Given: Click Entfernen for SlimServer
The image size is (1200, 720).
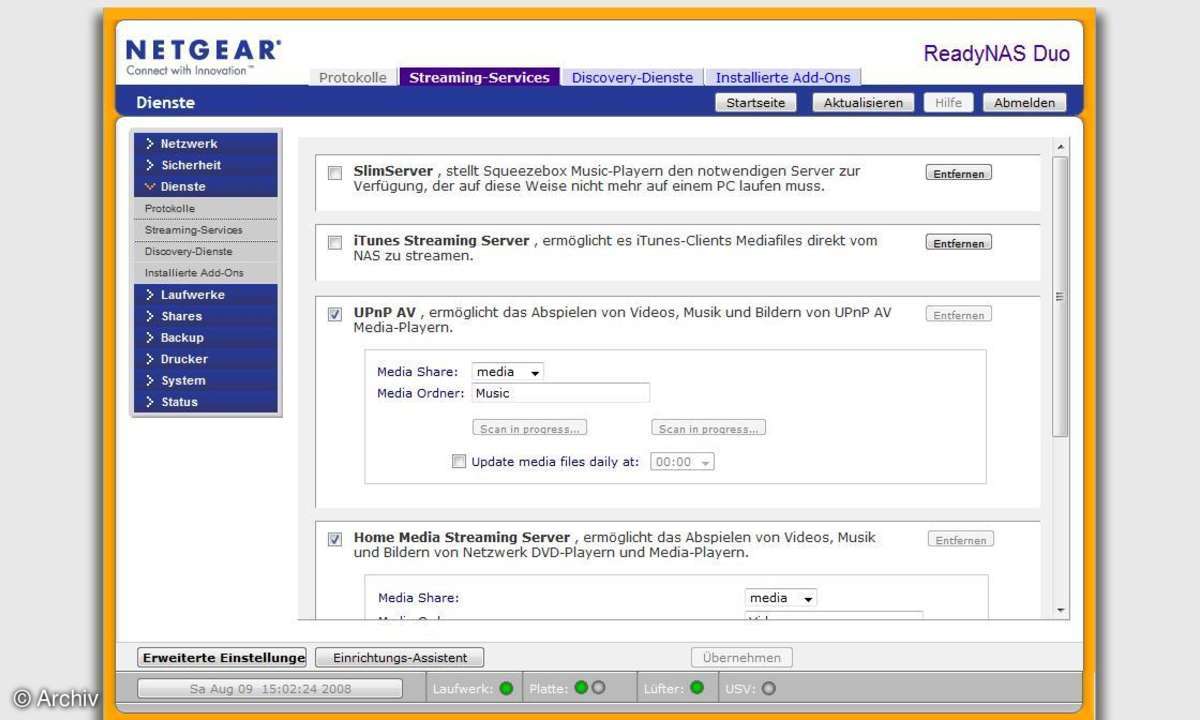Looking at the screenshot, I should coord(958,173).
